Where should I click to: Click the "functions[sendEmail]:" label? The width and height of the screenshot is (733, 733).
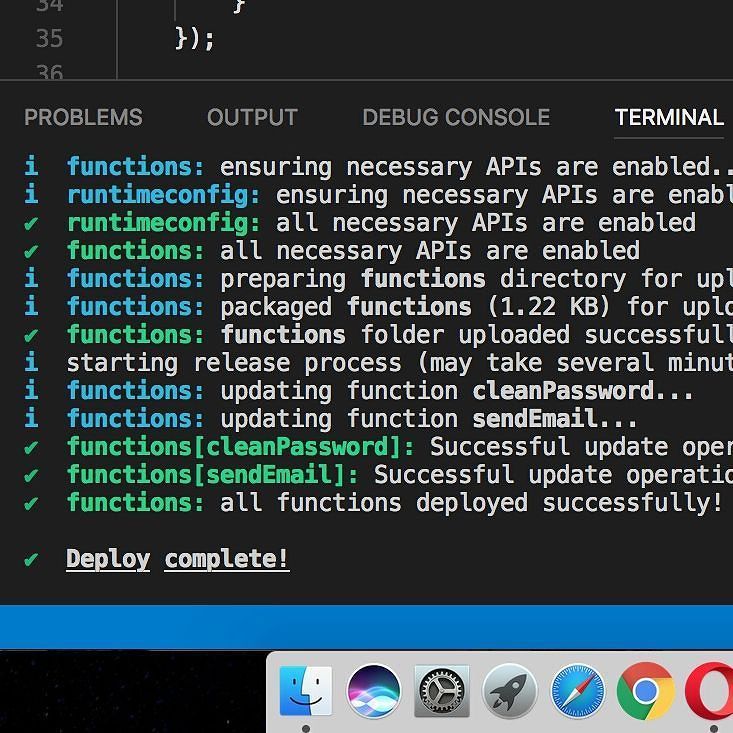click(213, 475)
